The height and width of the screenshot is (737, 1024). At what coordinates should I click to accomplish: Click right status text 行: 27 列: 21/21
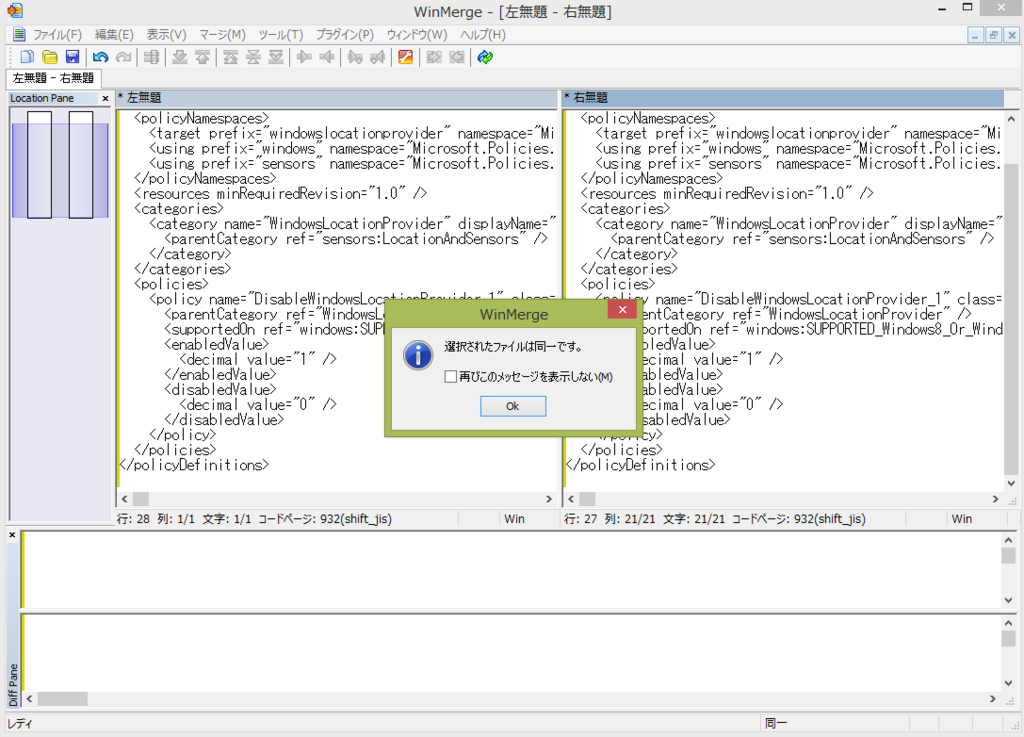(610, 519)
